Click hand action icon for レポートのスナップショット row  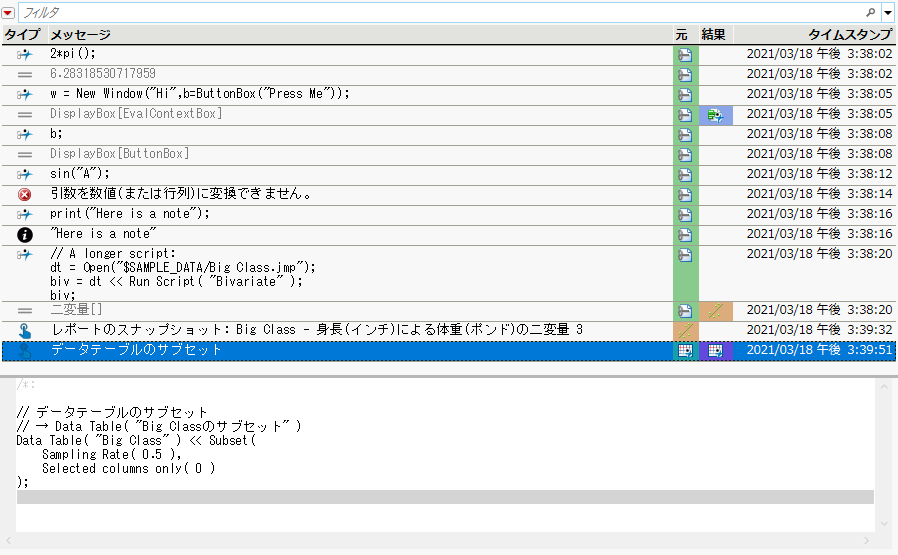pos(25,331)
